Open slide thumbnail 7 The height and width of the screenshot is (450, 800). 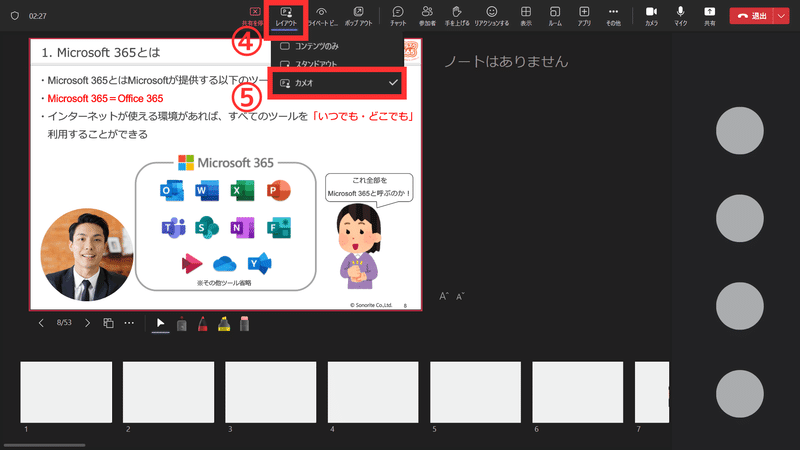click(x=652, y=392)
